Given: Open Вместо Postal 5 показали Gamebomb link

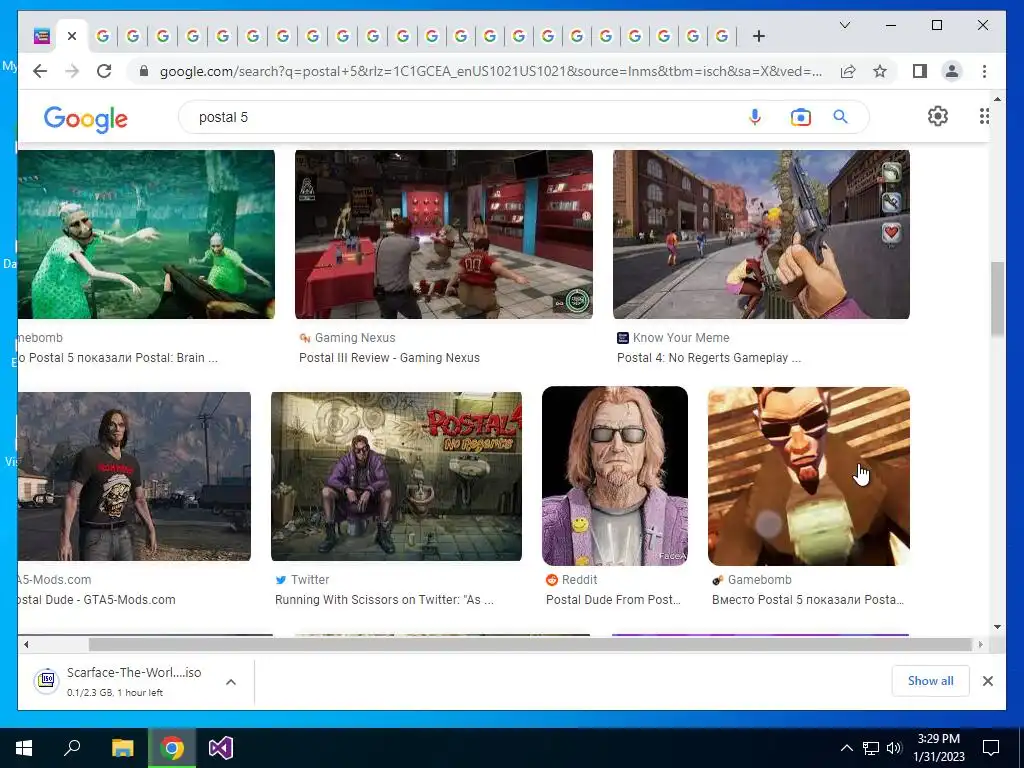Looking at the screenshot, I should click(x=808, y=600).
